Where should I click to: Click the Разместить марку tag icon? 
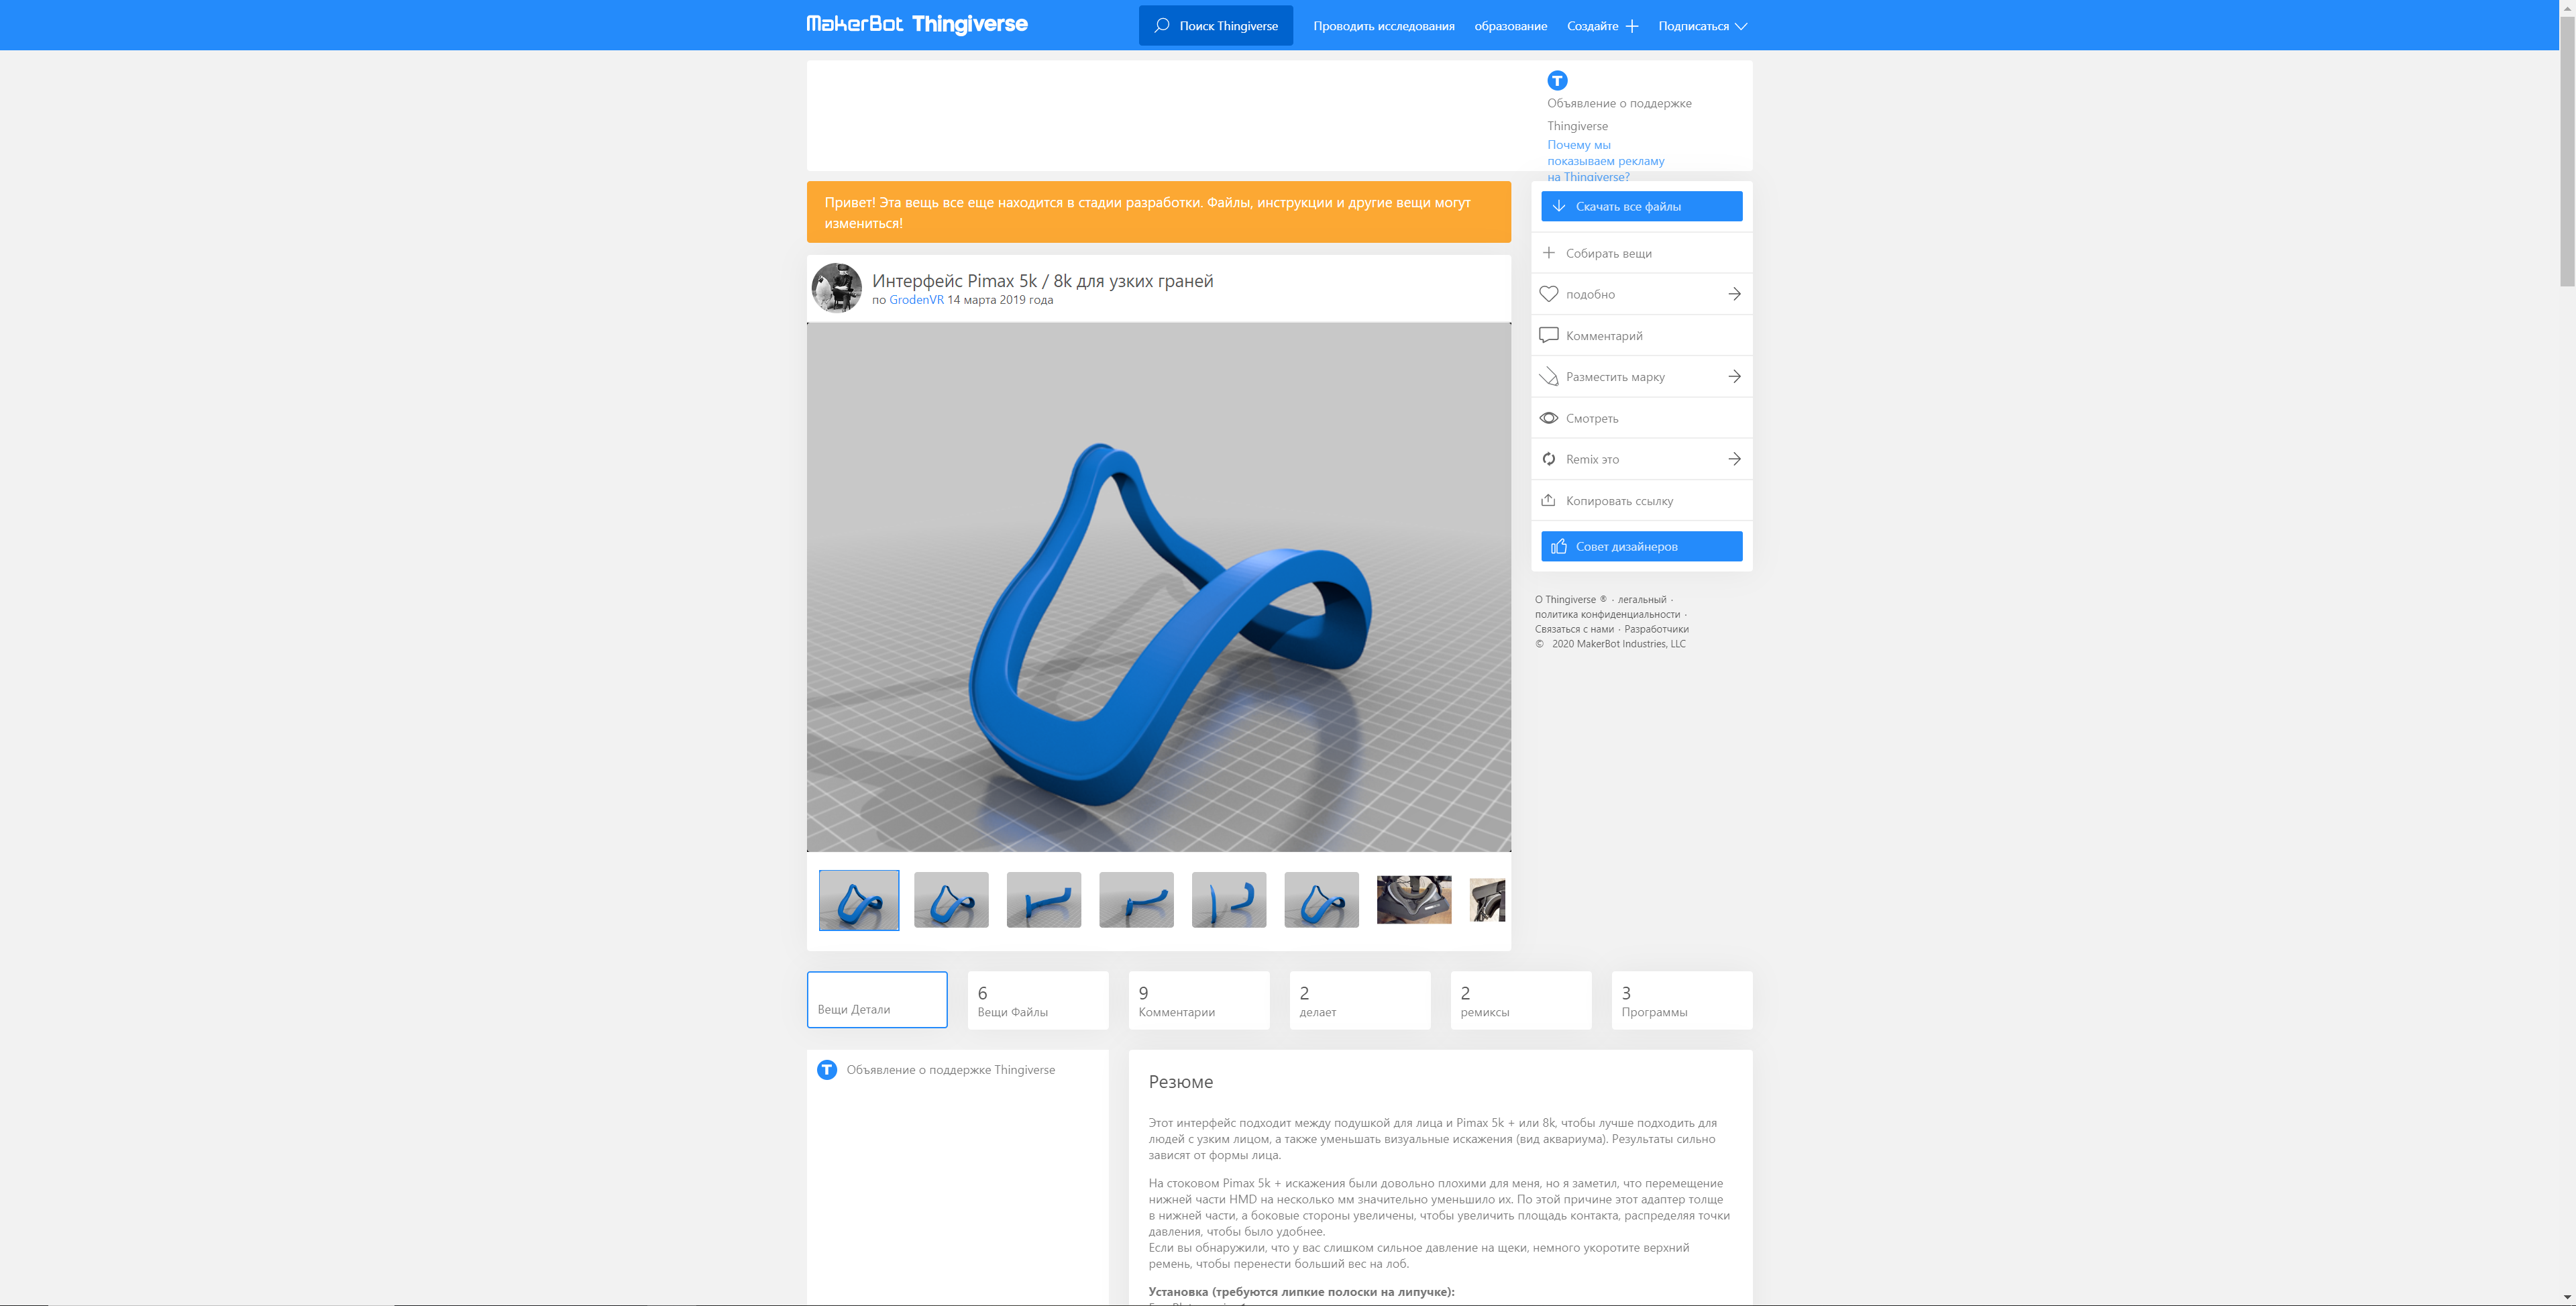coord(1548,377)
